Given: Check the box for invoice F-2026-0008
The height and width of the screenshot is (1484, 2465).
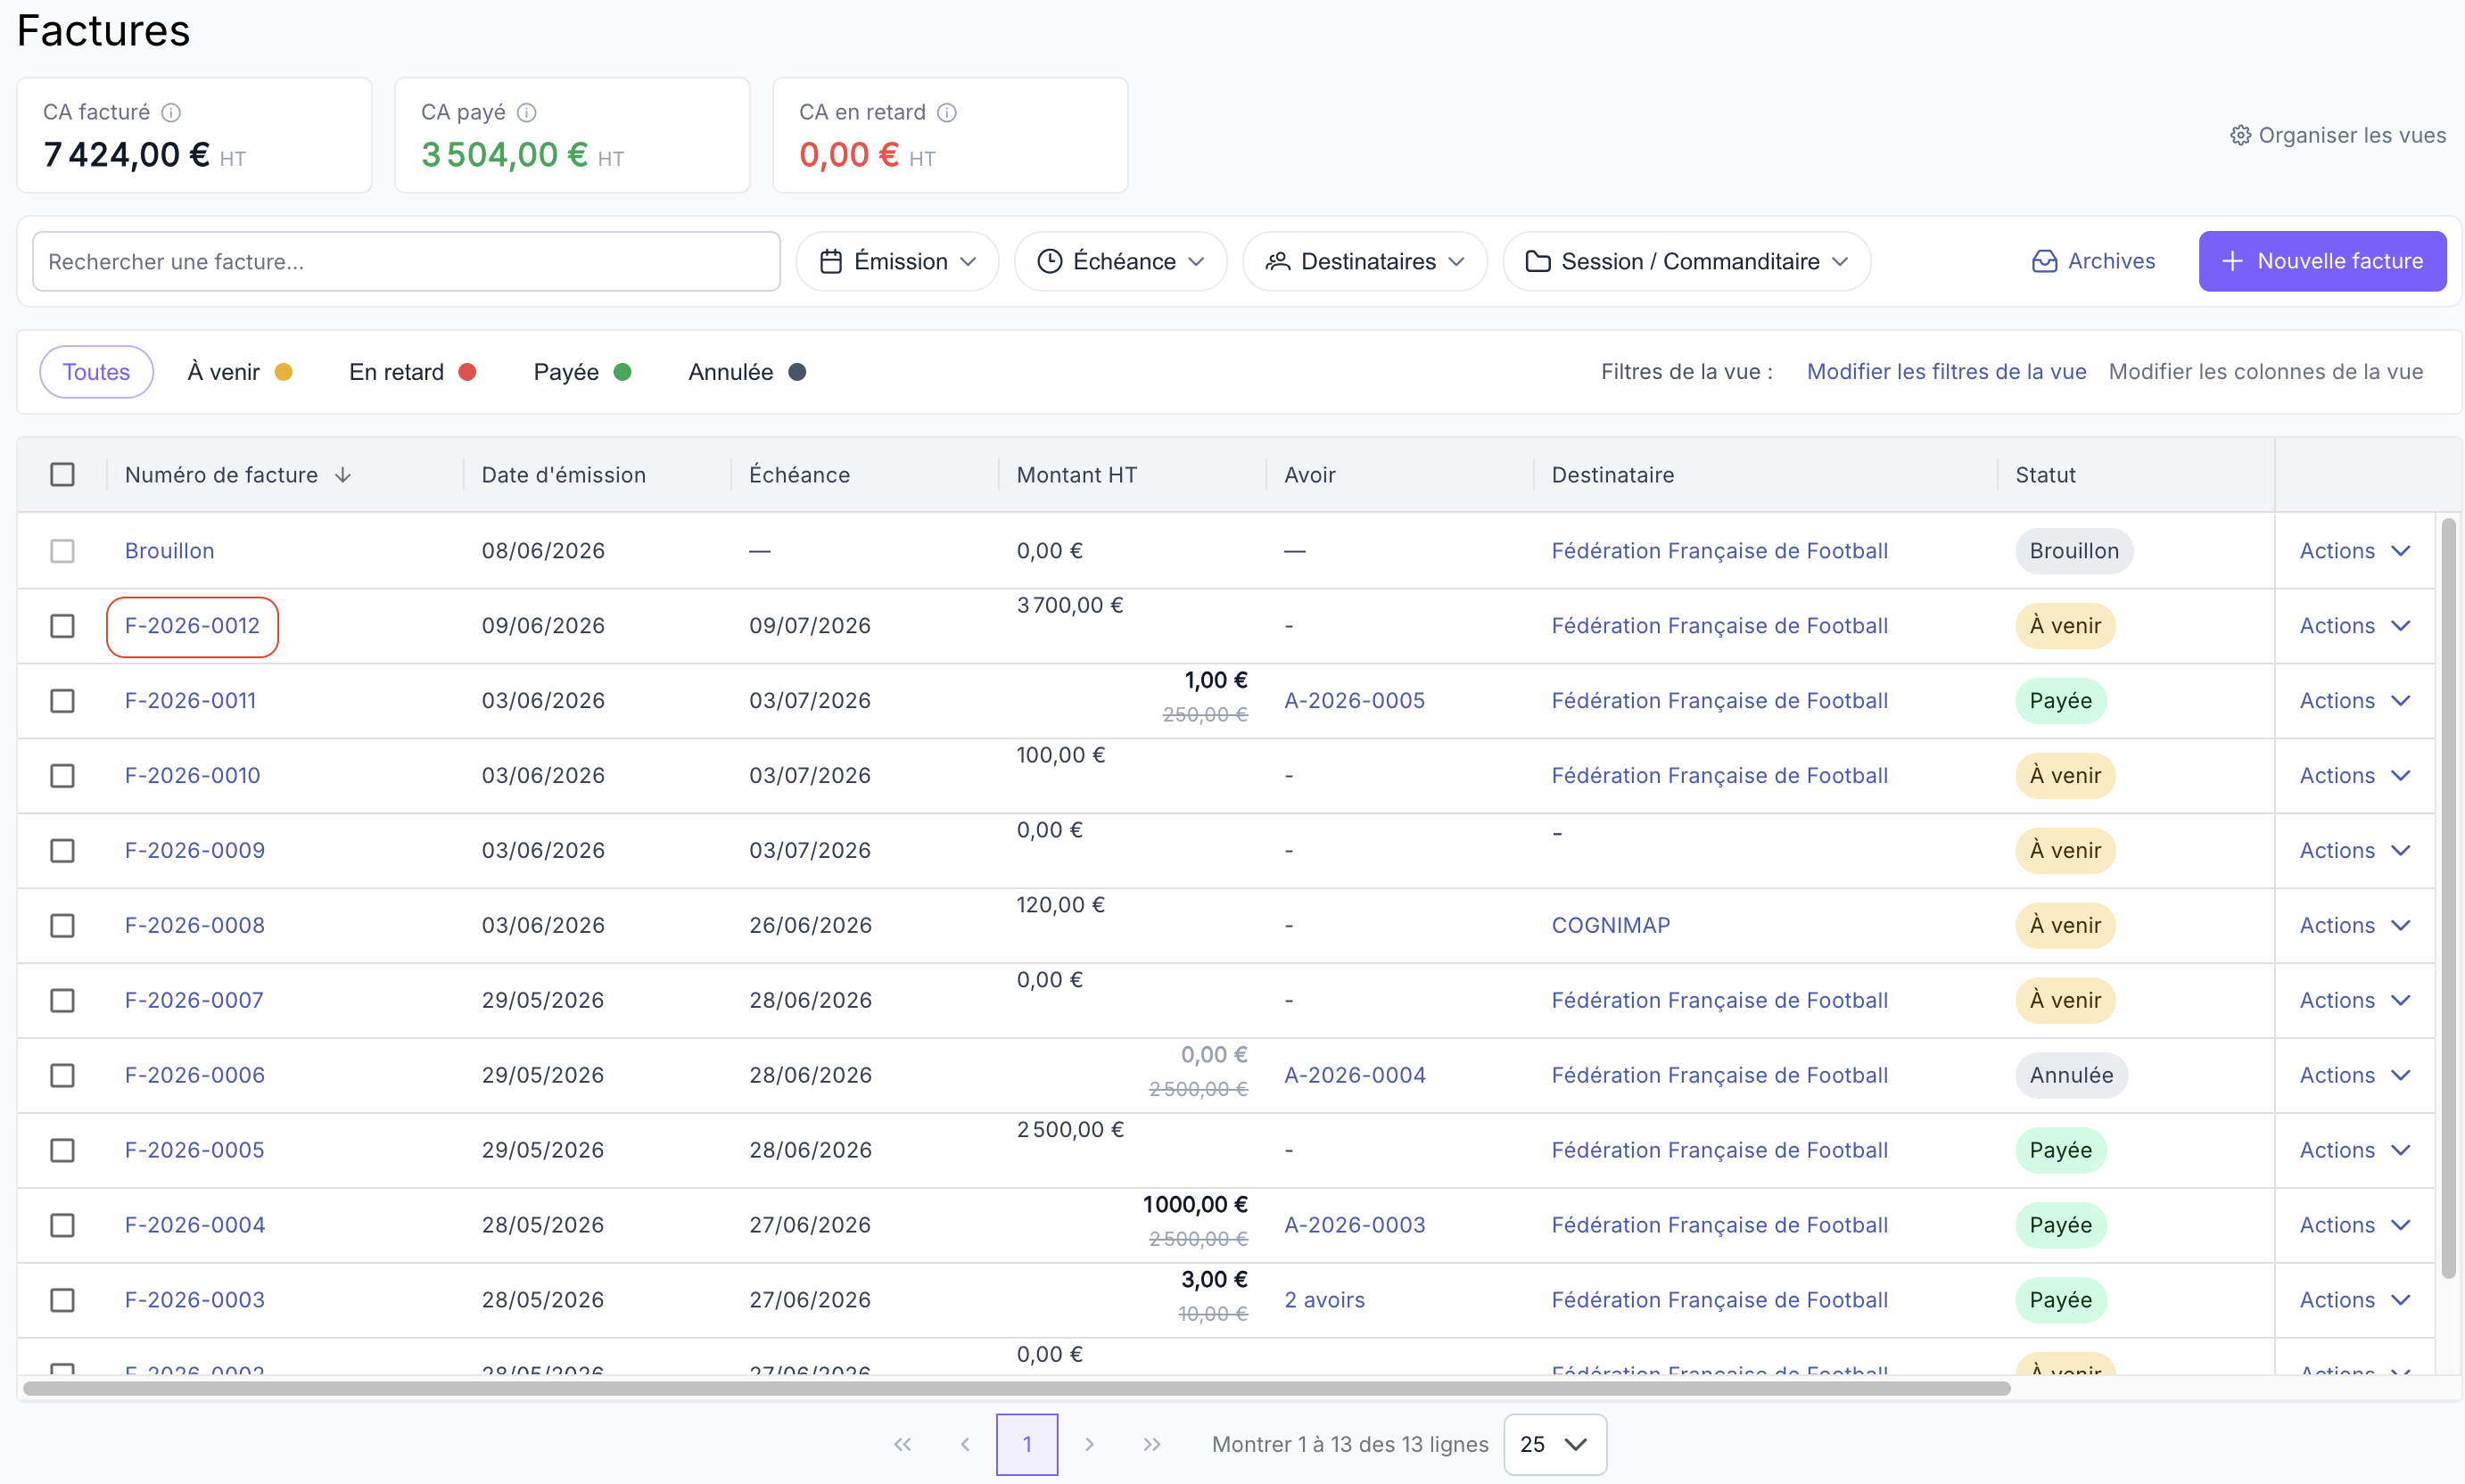Looking at the screenshot, I should pos(62,926).
